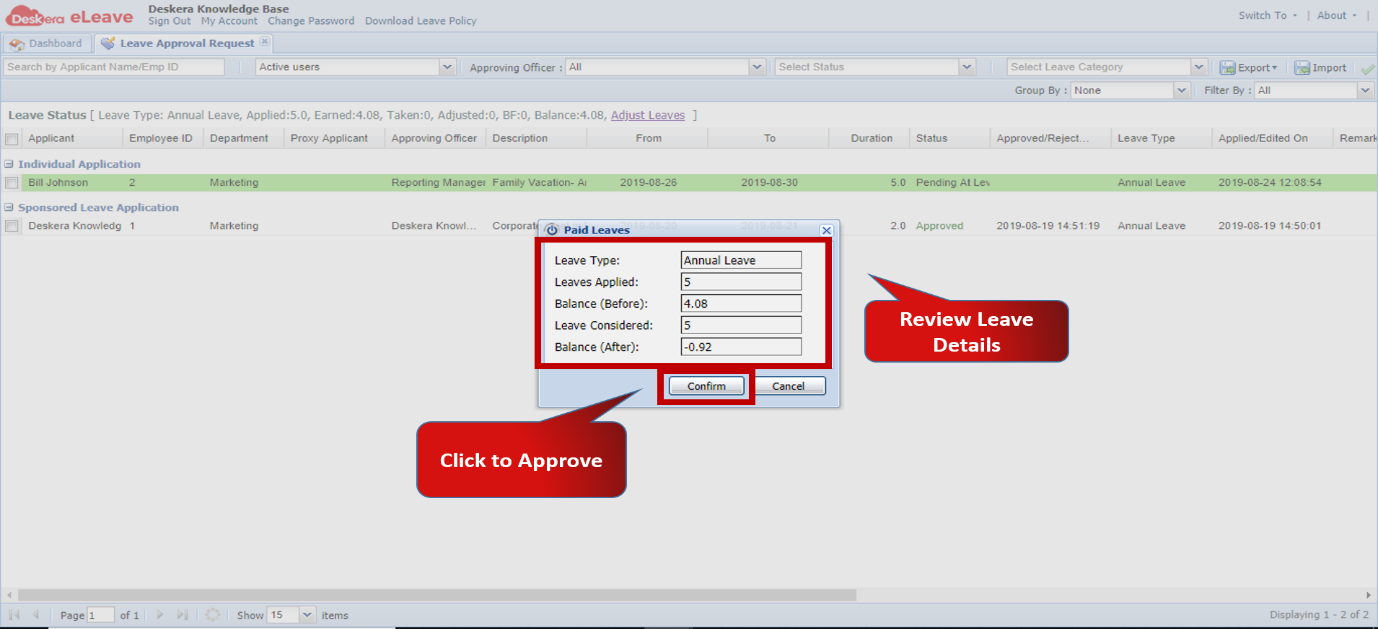
Task: Click Change Password link
Action: (x=311, y=21)
